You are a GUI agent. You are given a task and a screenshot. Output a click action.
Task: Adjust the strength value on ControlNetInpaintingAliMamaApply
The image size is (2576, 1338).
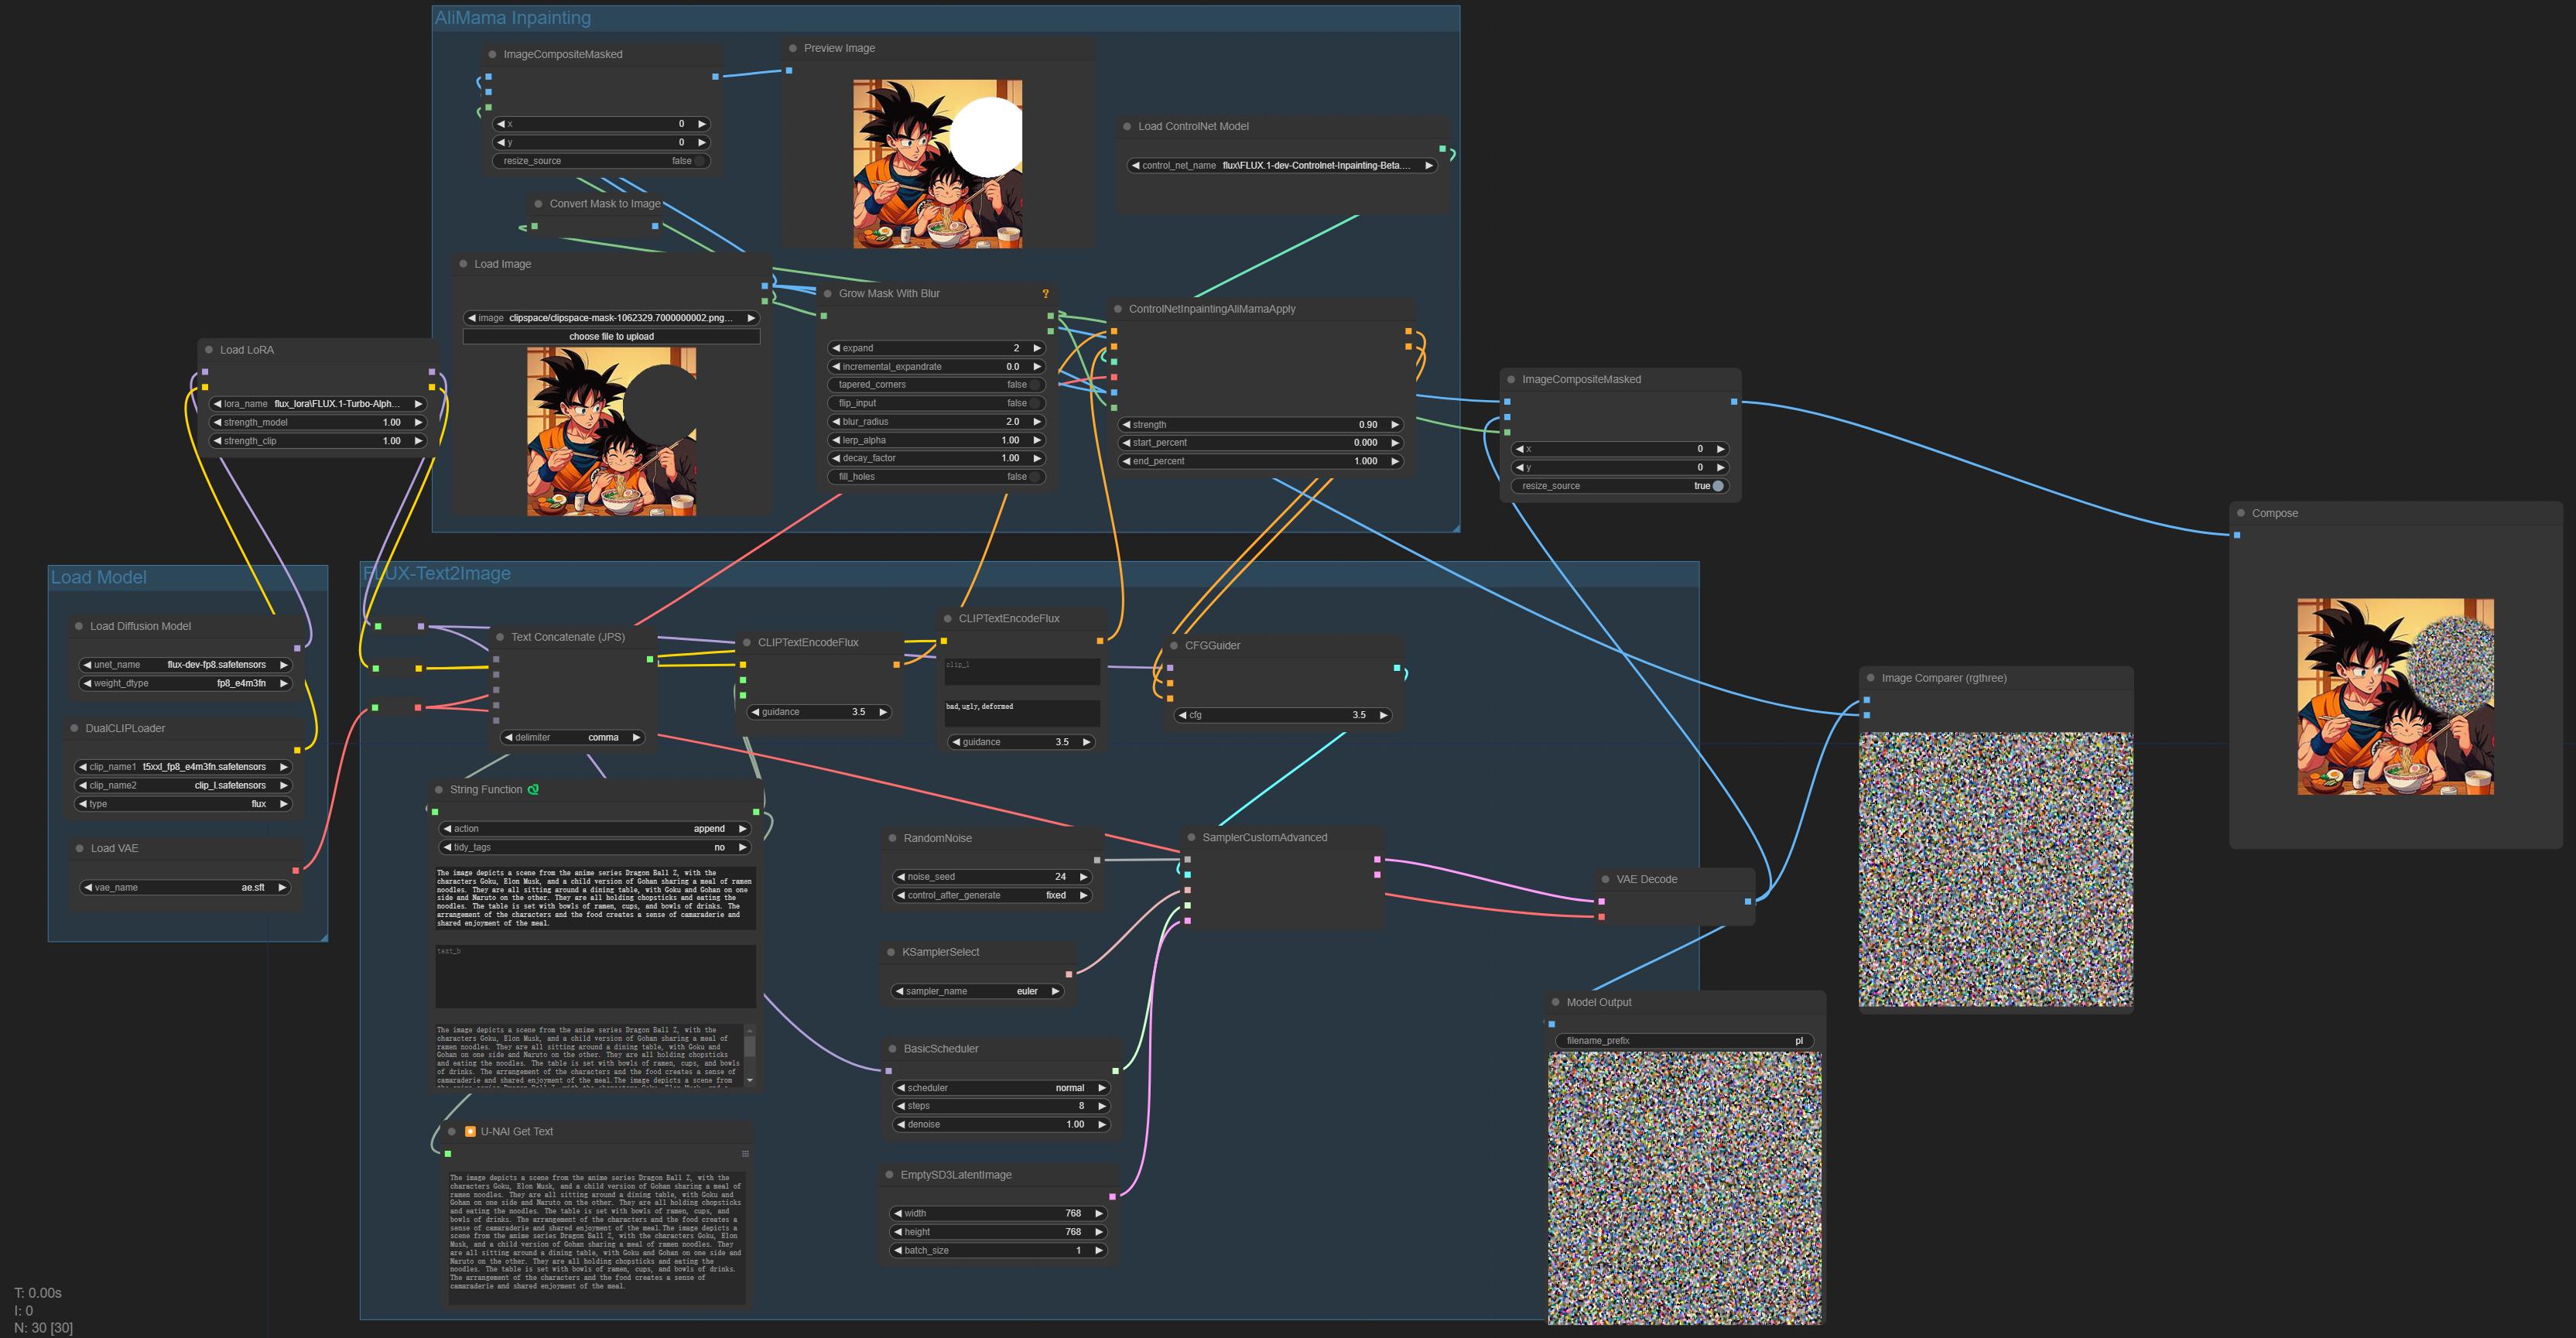[1260, 424]
